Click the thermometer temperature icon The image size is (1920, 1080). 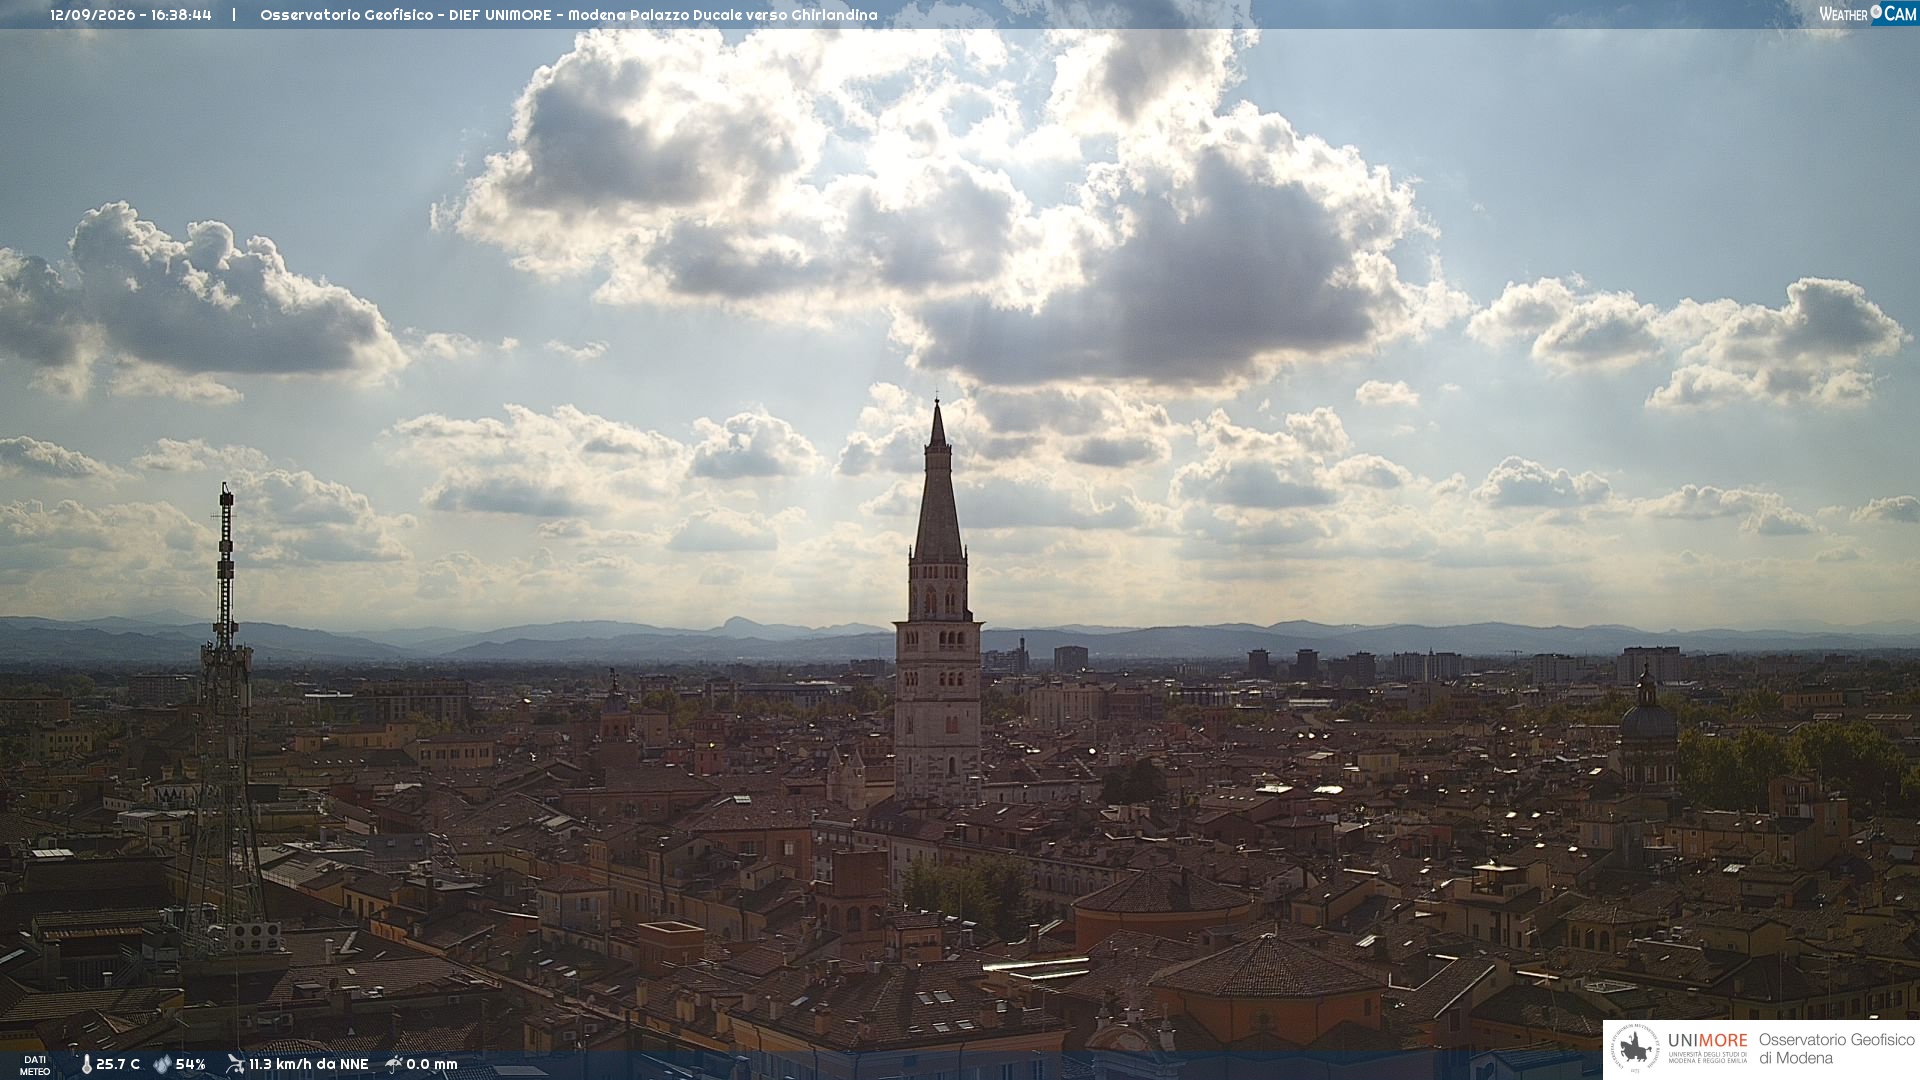pos(86,1065)
